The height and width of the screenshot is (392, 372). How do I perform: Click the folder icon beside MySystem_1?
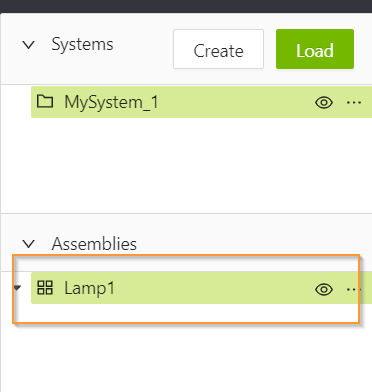(45, 101)
